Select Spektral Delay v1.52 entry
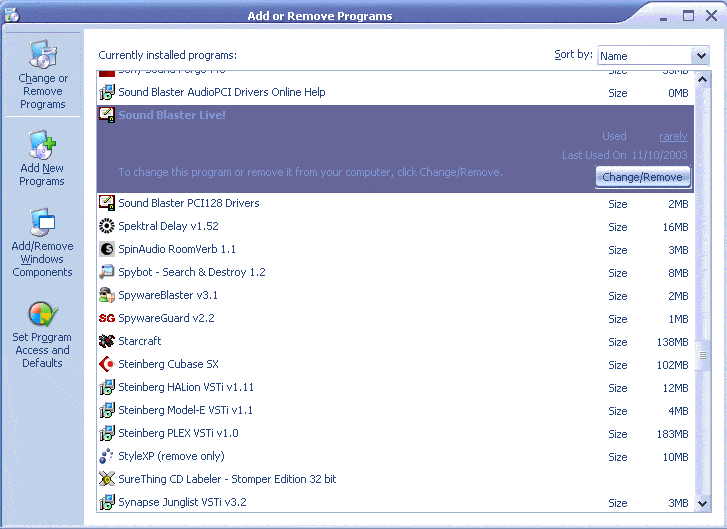 [395, 226]
